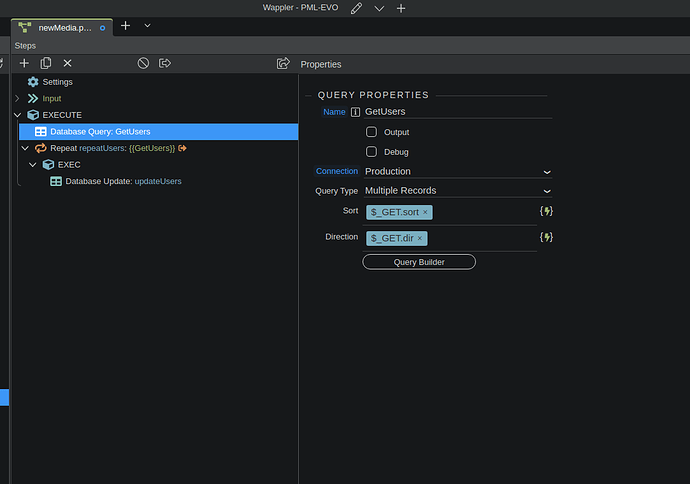Disable the selected step via circle-slash icon
This screenshot has height=484, width=690.
143,63
